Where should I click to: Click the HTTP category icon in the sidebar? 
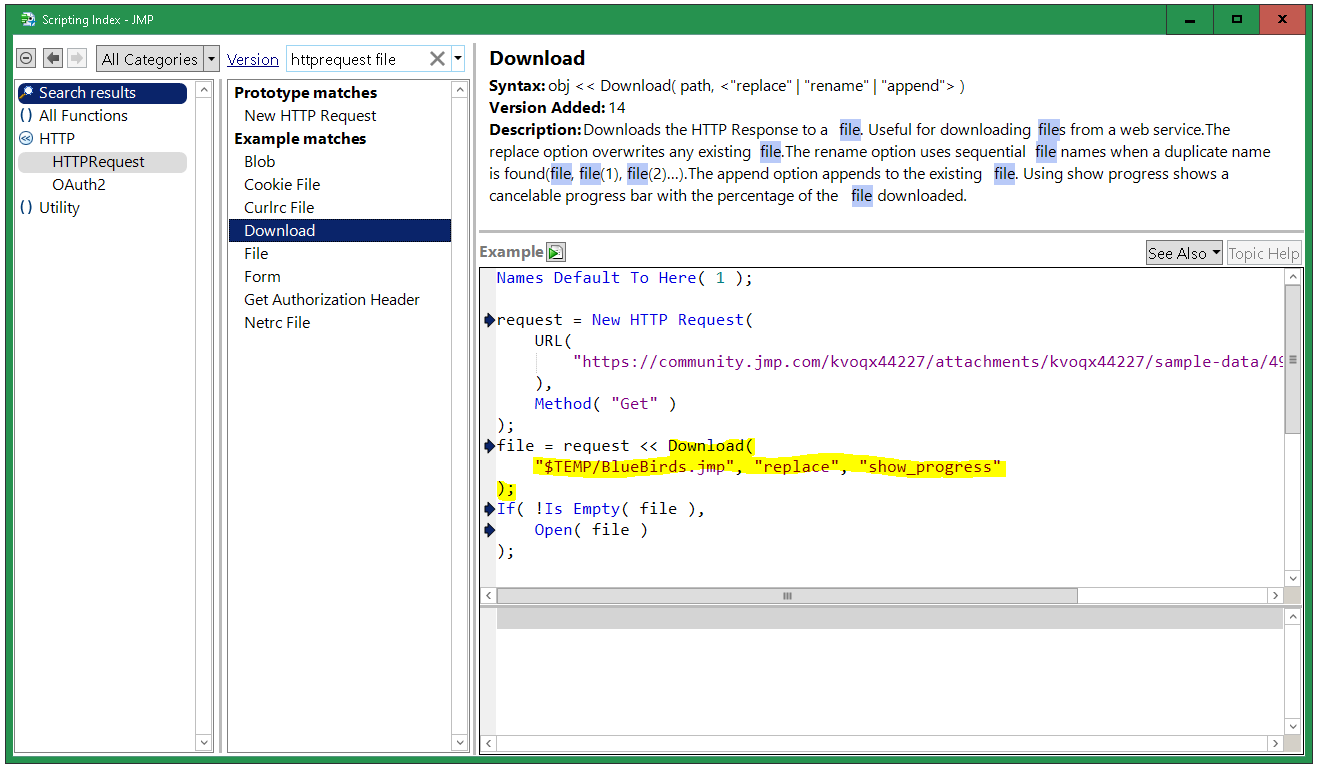[25, 138]
